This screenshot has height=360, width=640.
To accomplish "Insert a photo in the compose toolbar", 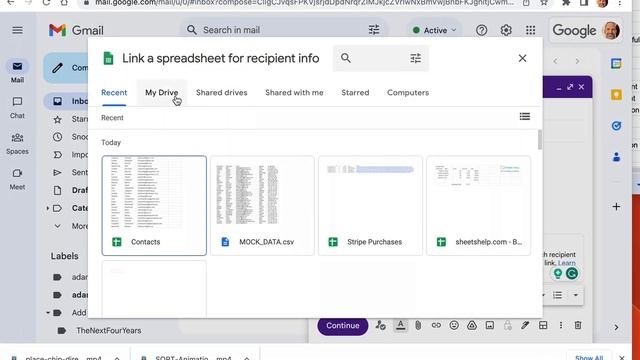I will click(x=489, y=325).
